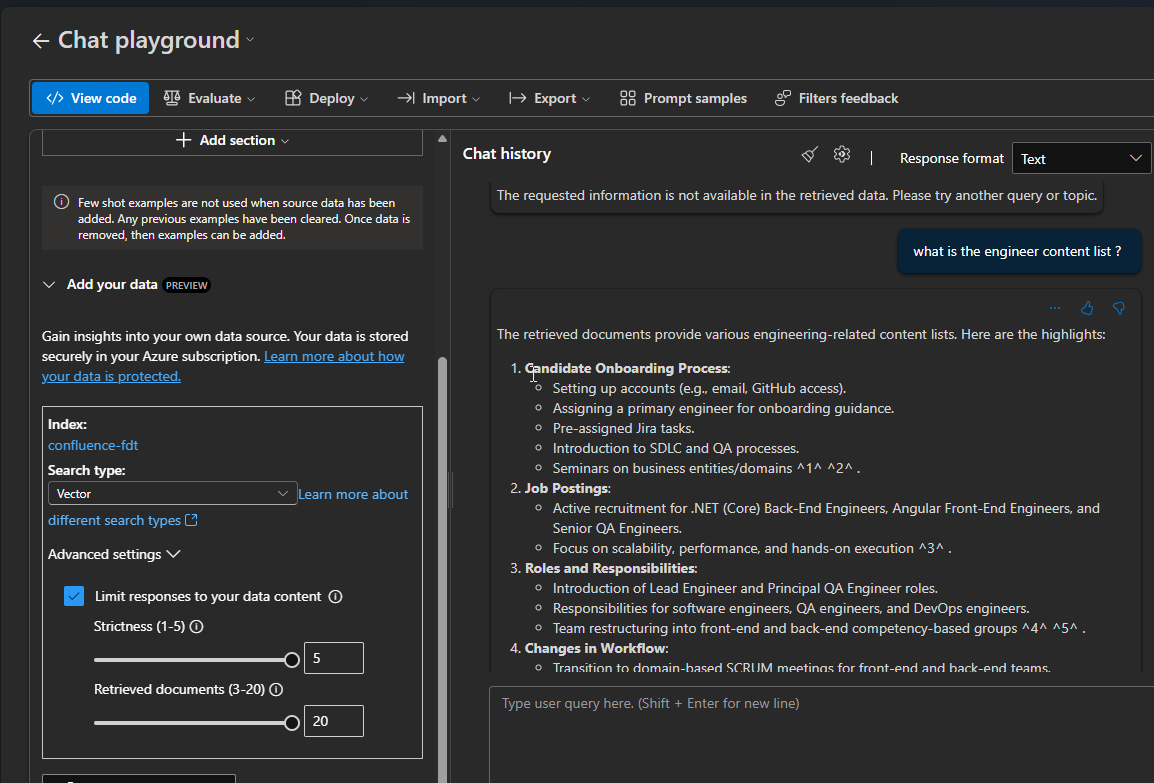Click the user query text box
The width and height of the screenshot is (1154, 783).
coord(821,734)
